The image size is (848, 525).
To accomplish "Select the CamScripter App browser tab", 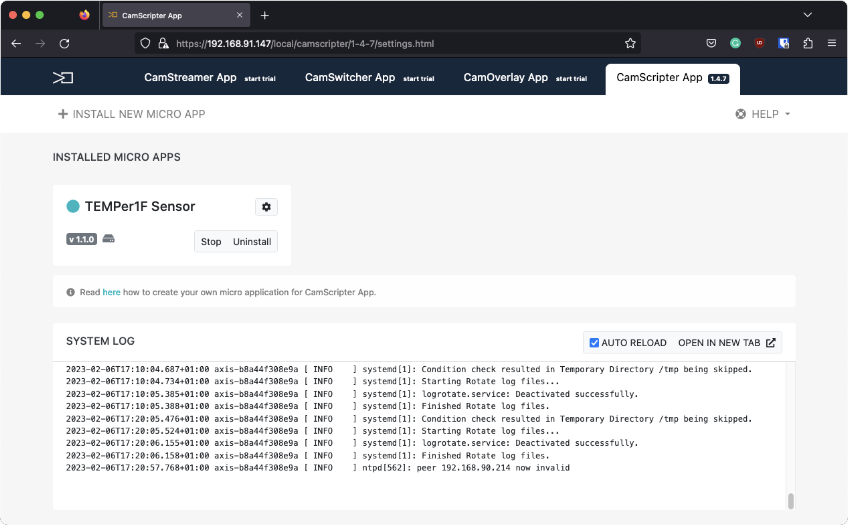I will (x=176, y=15).
